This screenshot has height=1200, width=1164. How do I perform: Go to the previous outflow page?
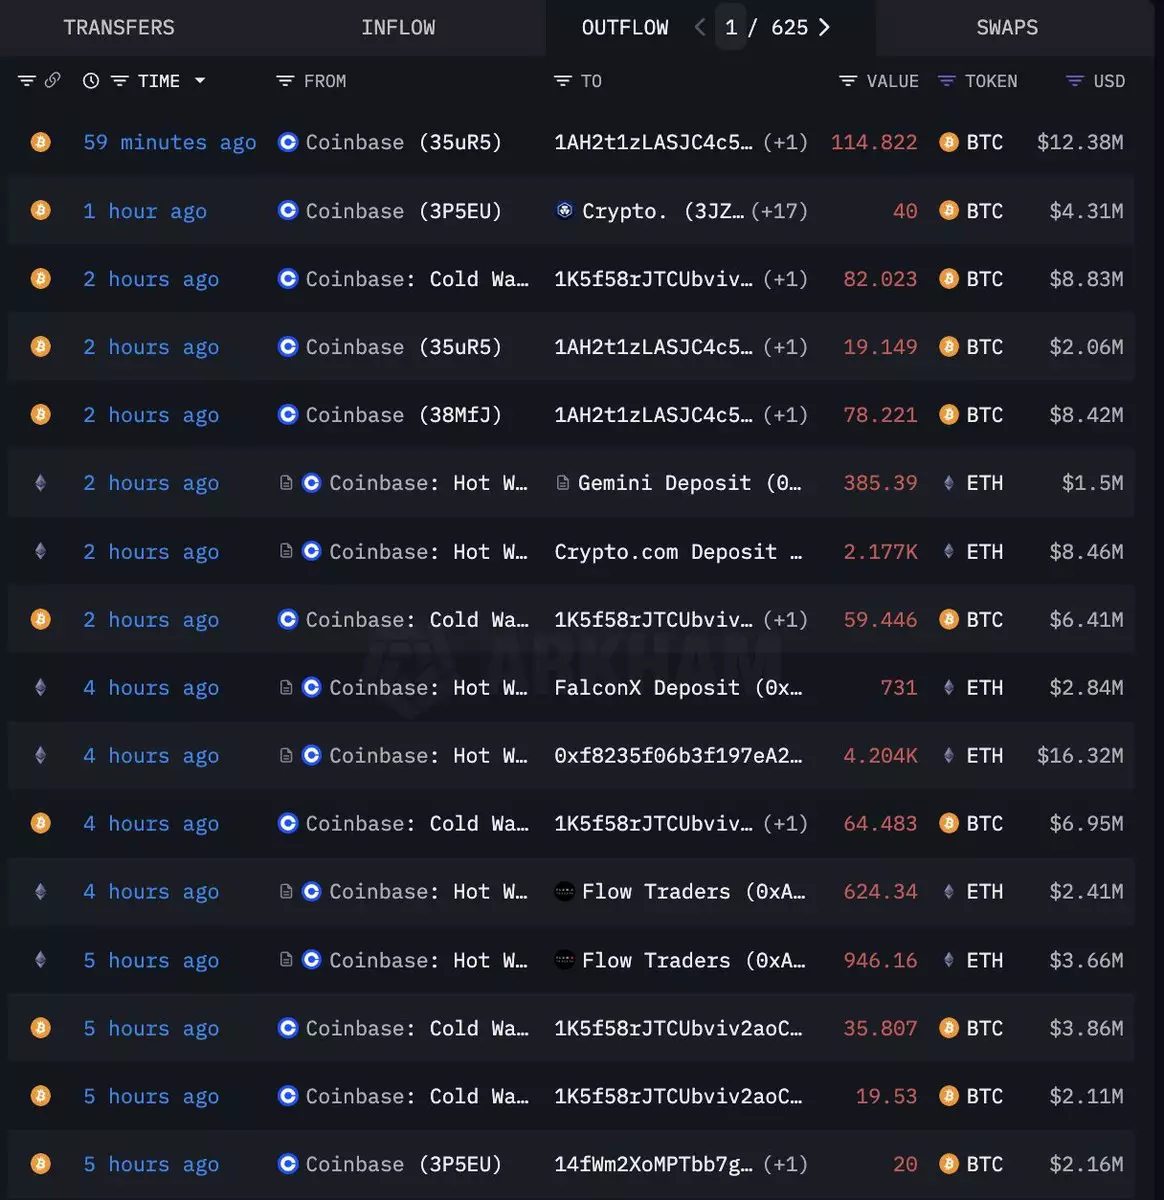click(x=700, y=27)
